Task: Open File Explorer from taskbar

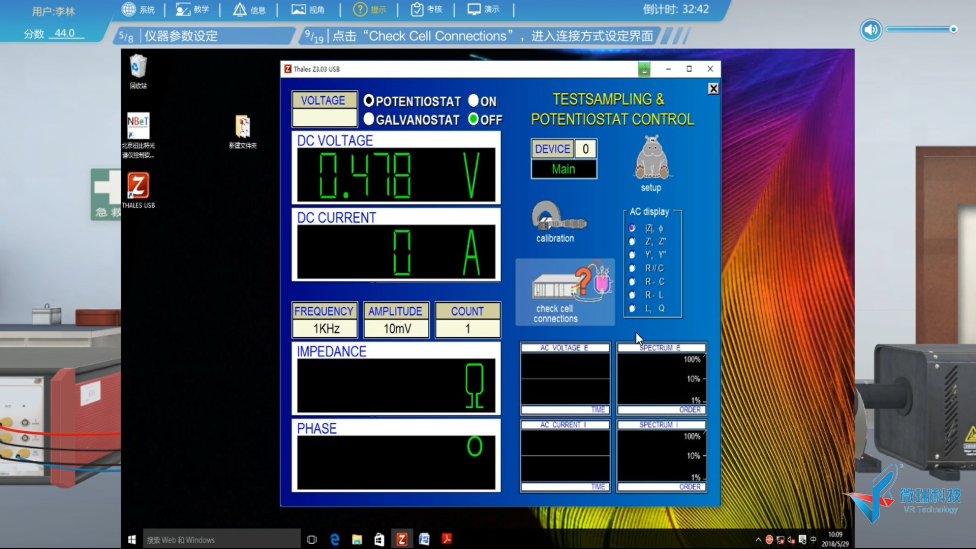Action: coord(357,540)
